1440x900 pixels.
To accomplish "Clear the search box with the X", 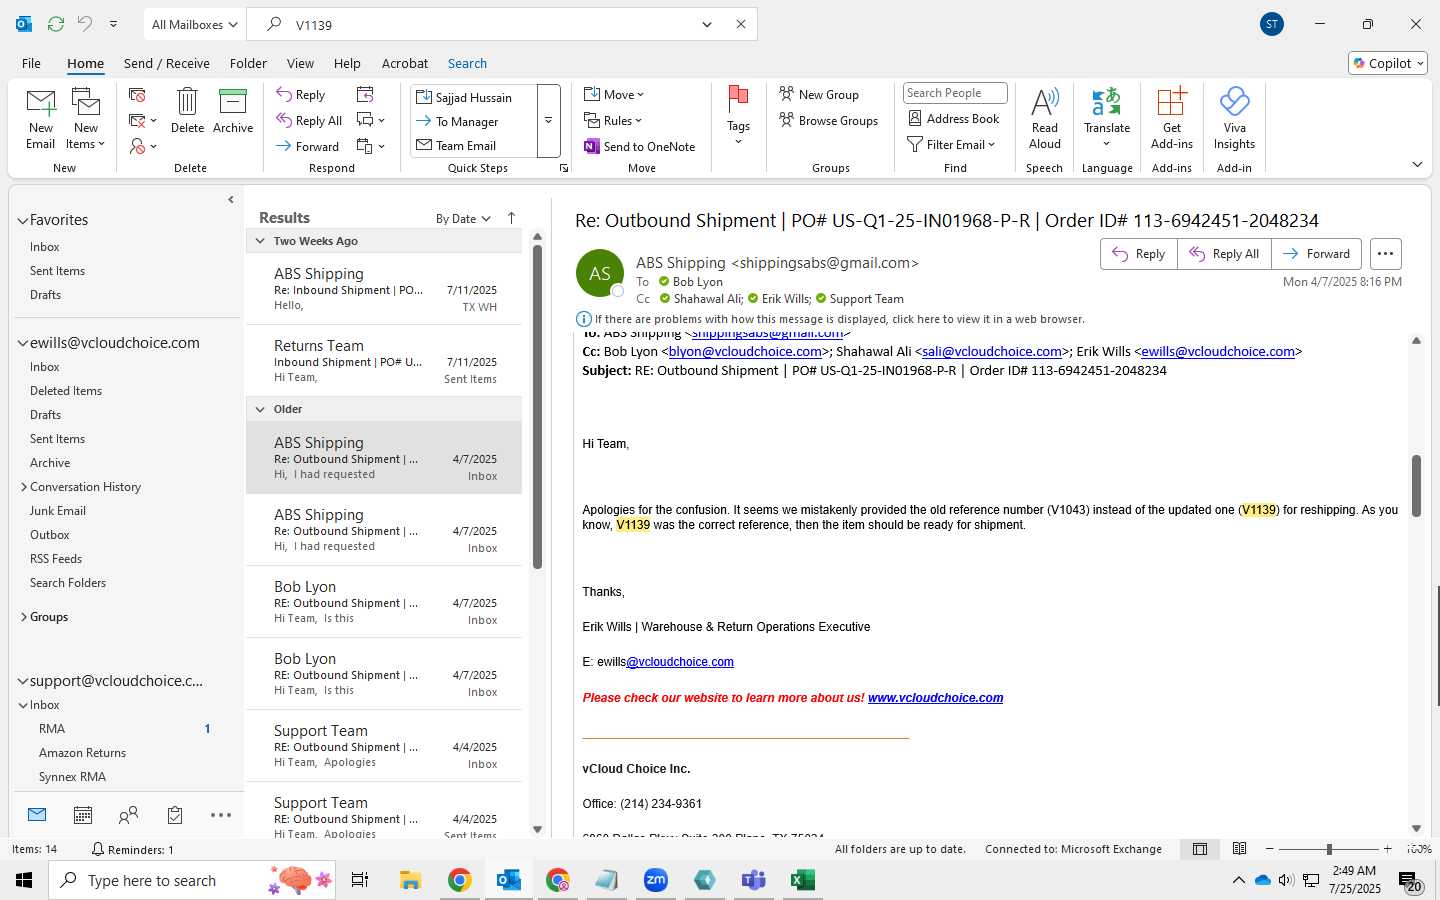I will point(741,24).
